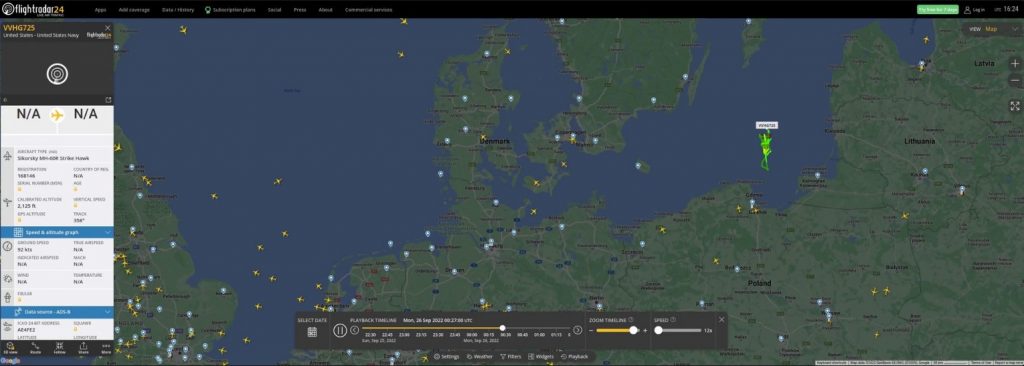
Task: Open the Filters panel
Action: pos(511,357)
